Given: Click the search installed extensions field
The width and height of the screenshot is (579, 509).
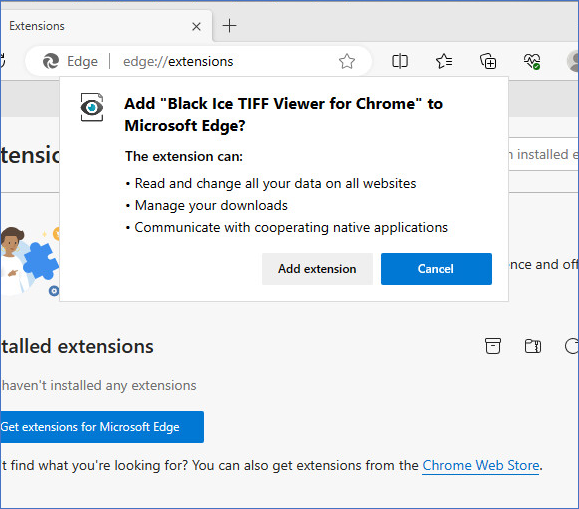Looking at the screenshot, I should point(543,154).
